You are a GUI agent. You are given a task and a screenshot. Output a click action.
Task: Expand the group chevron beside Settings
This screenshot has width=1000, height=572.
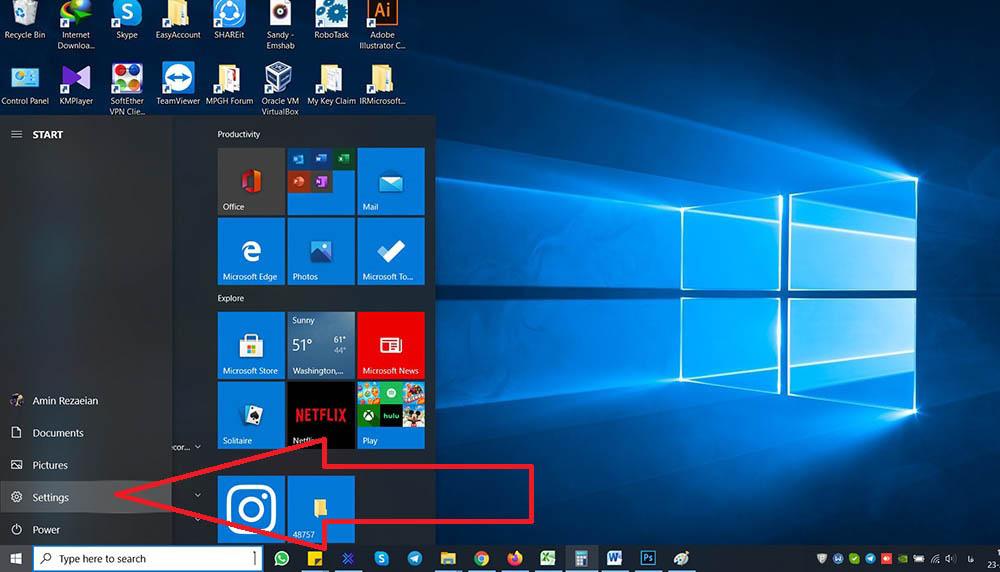(198, 495)
